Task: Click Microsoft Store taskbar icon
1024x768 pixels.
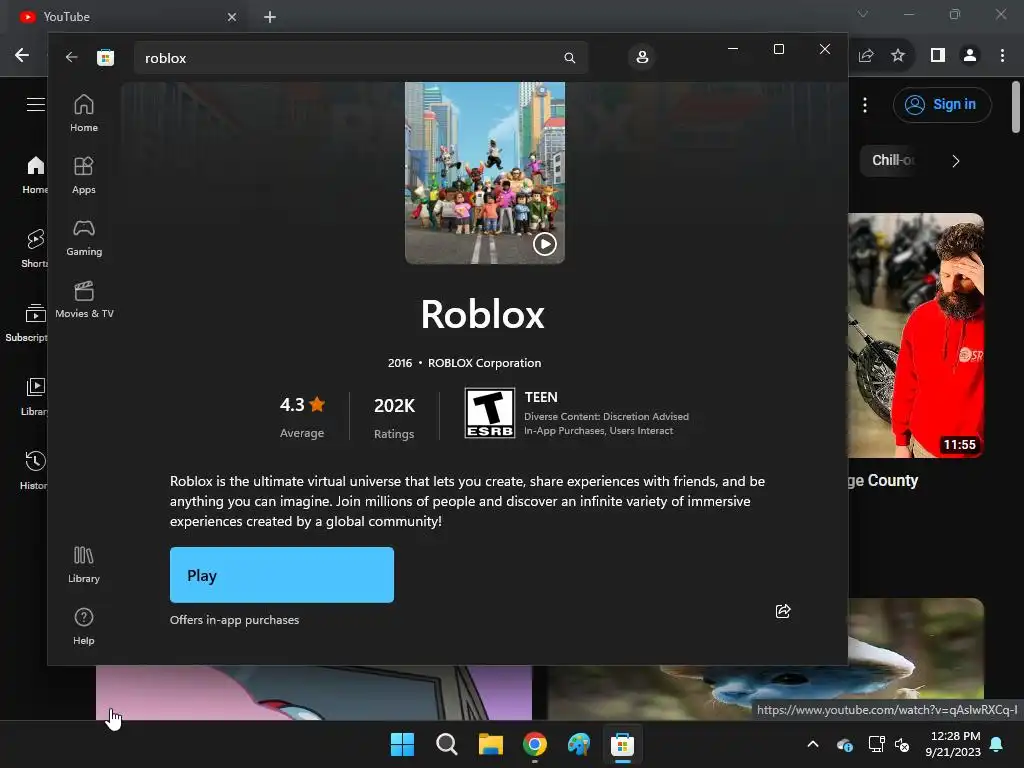Action: (x=622, y=744)
